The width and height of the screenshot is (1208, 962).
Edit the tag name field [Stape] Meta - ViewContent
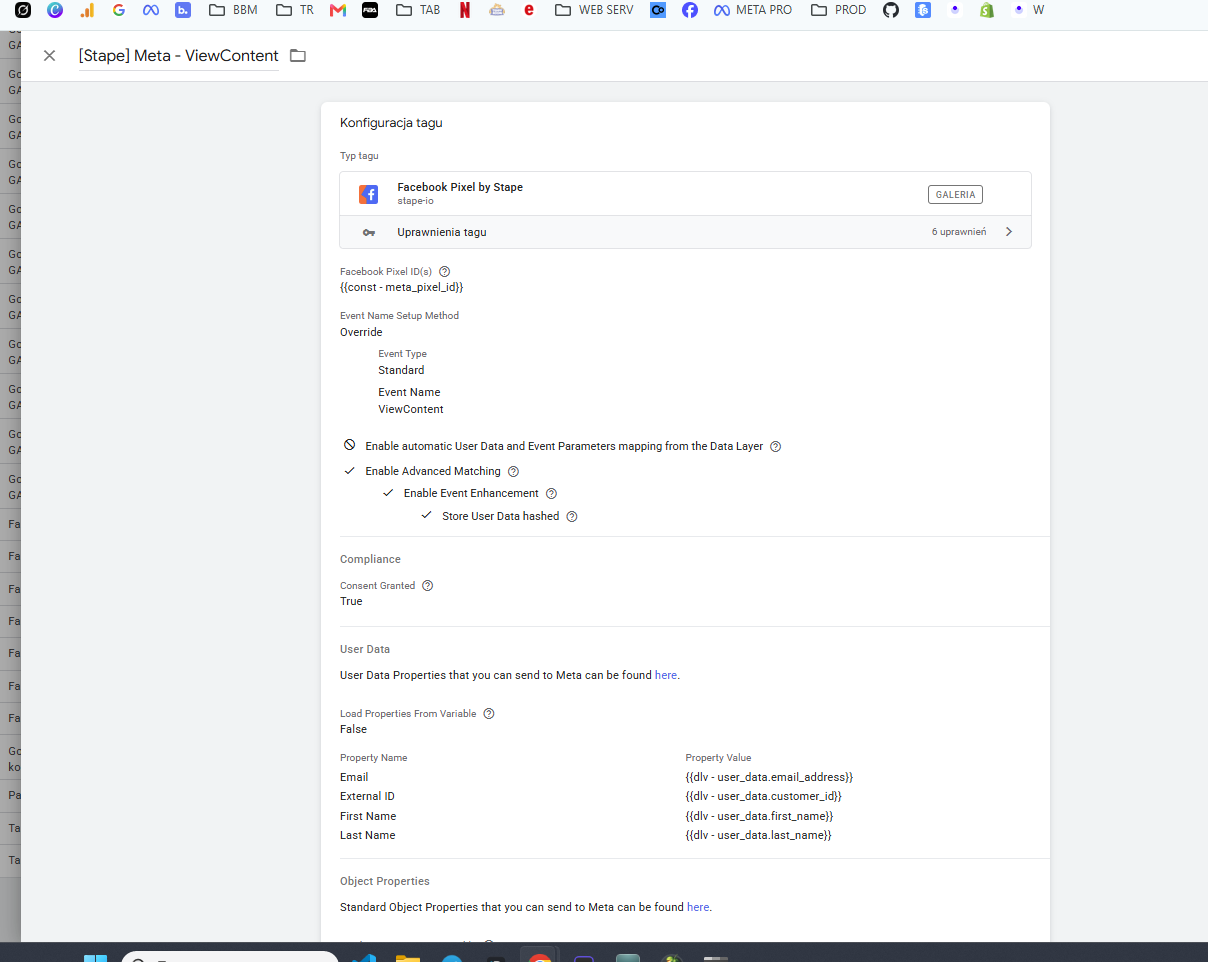point(179,56)
